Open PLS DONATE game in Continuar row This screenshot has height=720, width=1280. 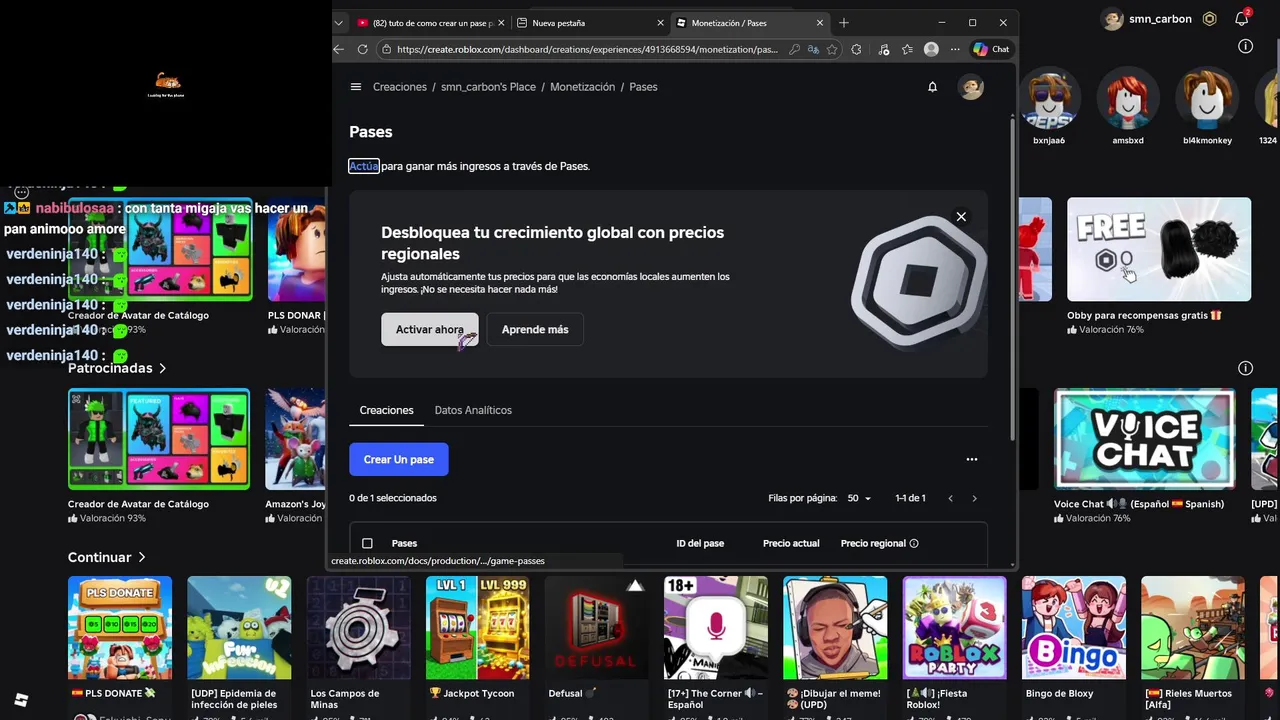point(120,628)
